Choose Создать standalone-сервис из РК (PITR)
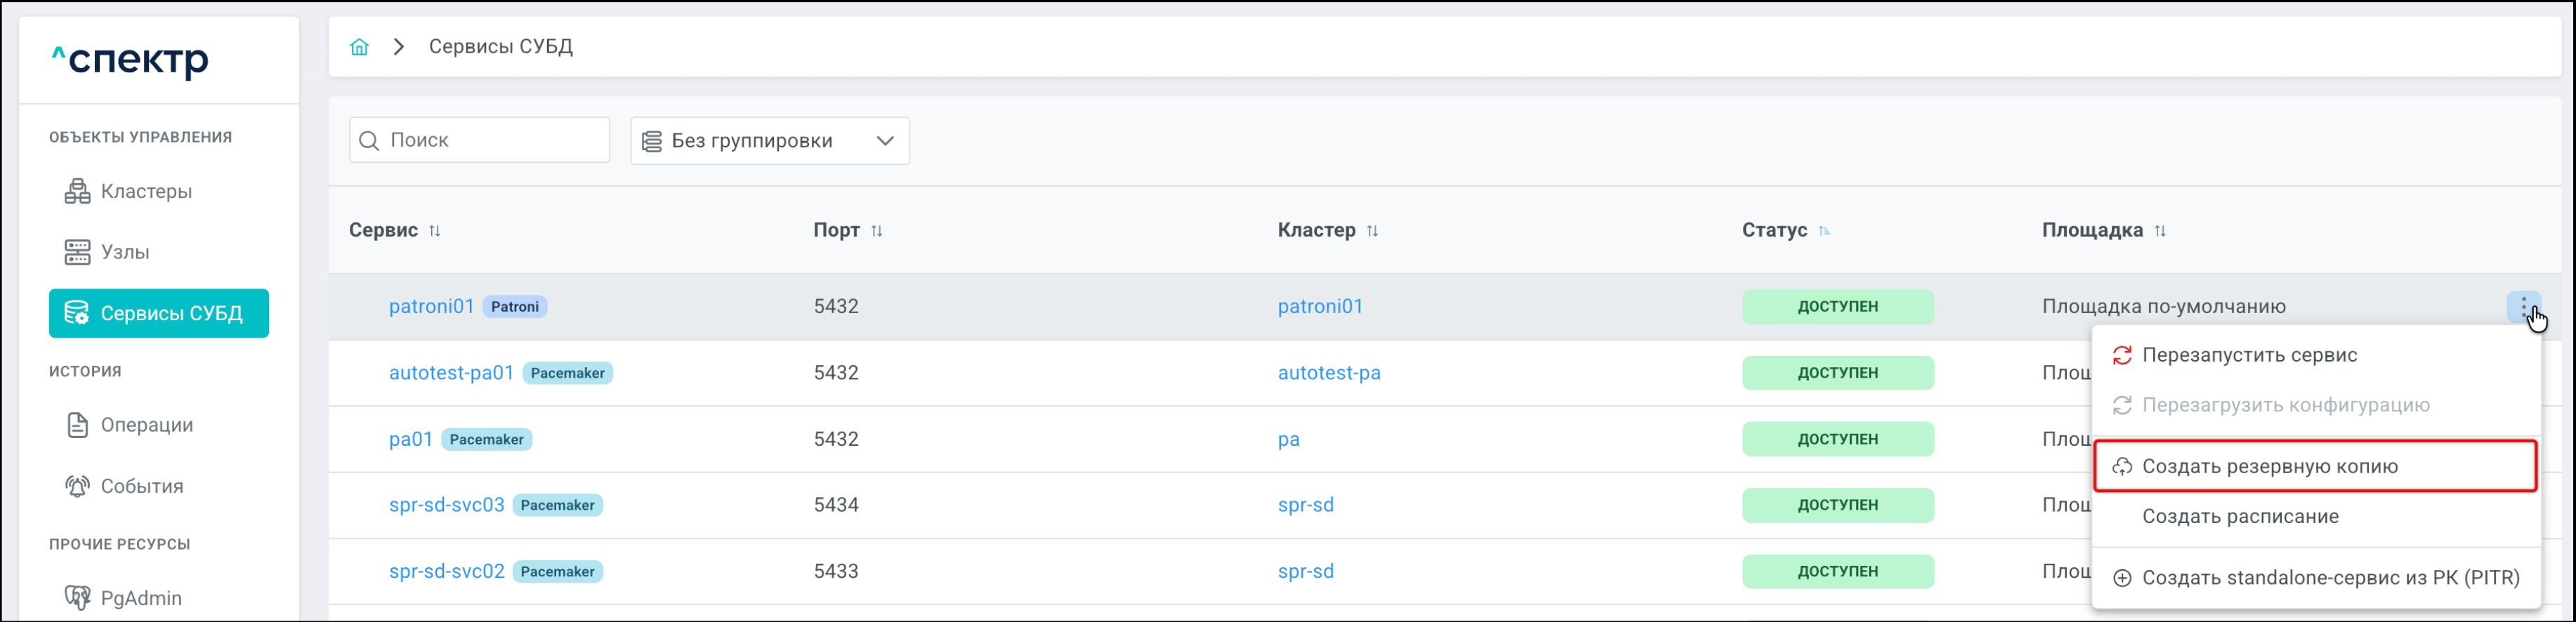Image resolution: width=2576 pixels, height=622 pixels. [x=2330, y=578]
